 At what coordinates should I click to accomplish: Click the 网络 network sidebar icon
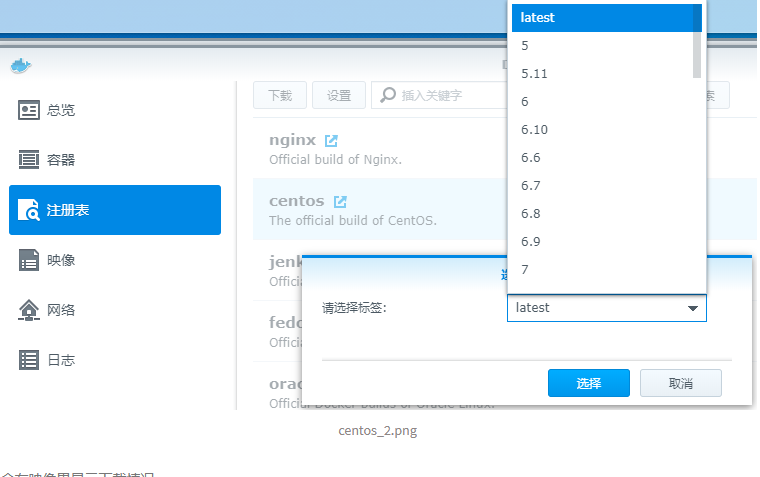[x=29, y=310]
